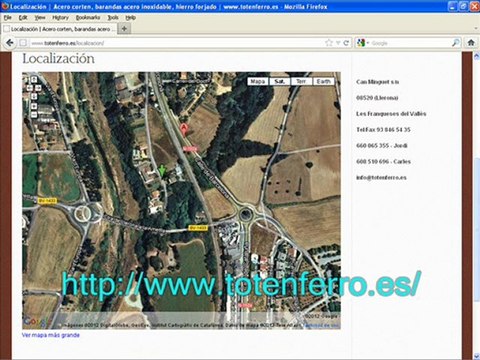
Task: Open the Google search engine selector
Action: coord(363,43)
